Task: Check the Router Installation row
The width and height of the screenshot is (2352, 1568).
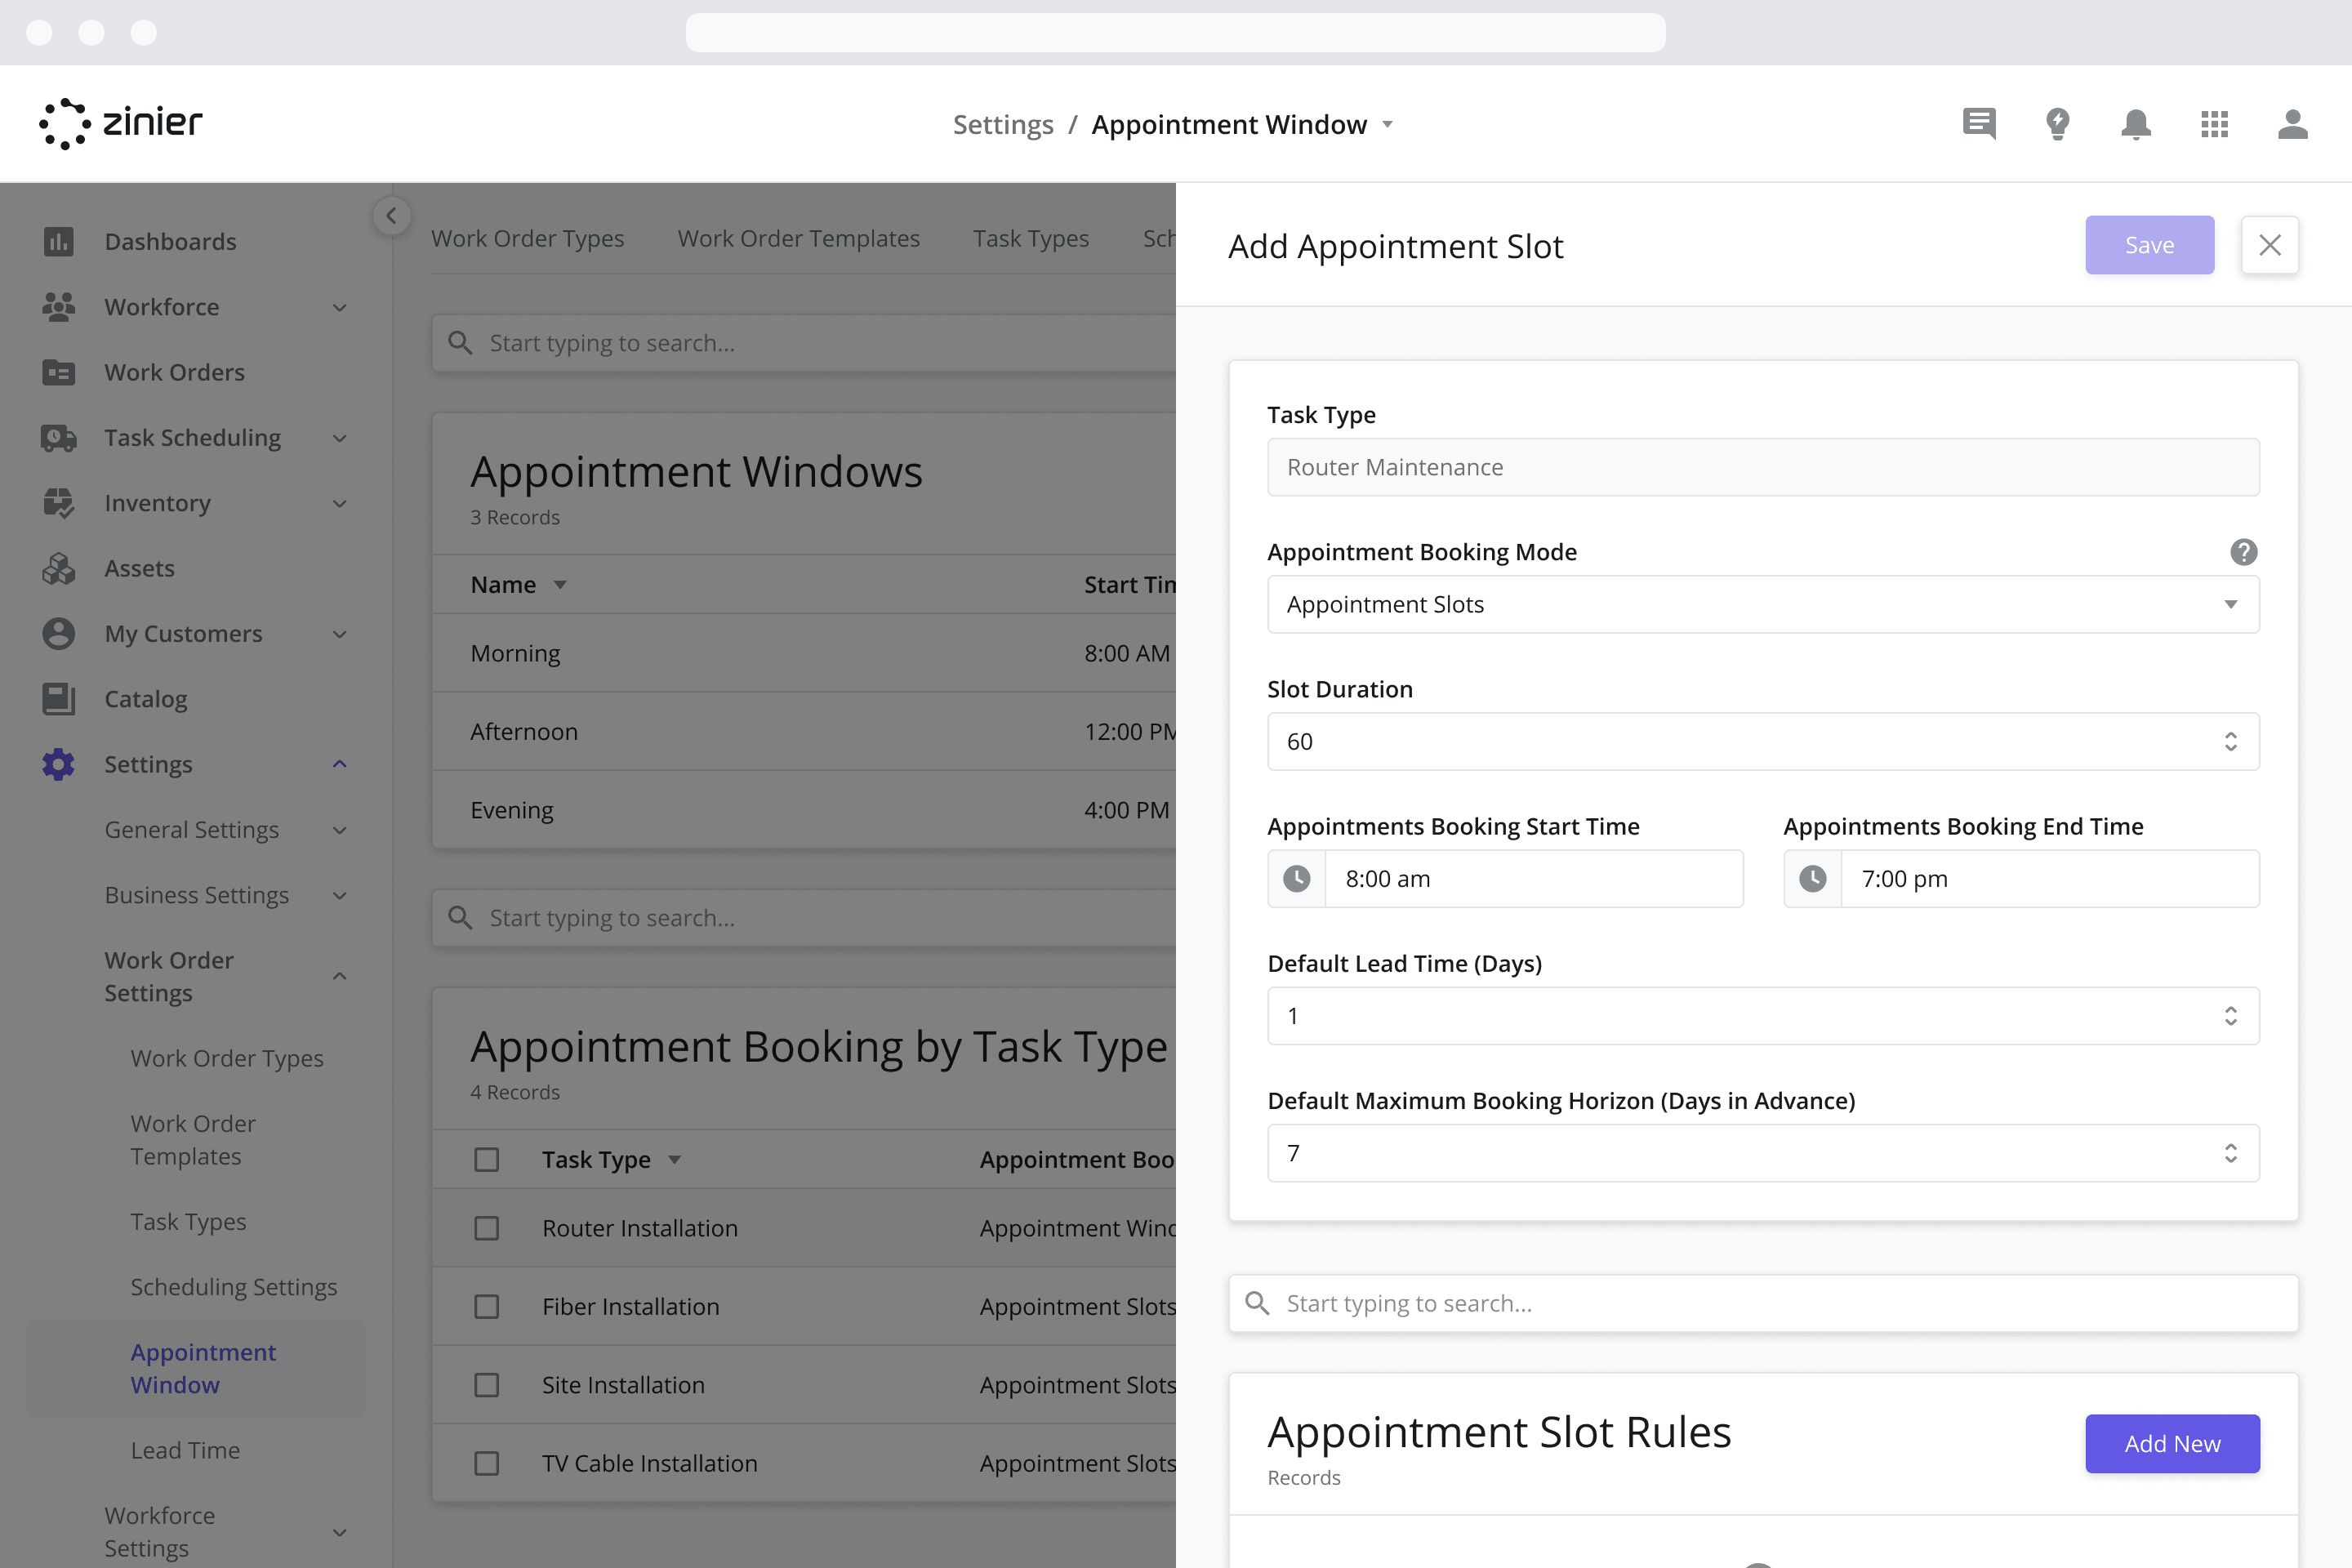Action: pos(486,1228)
